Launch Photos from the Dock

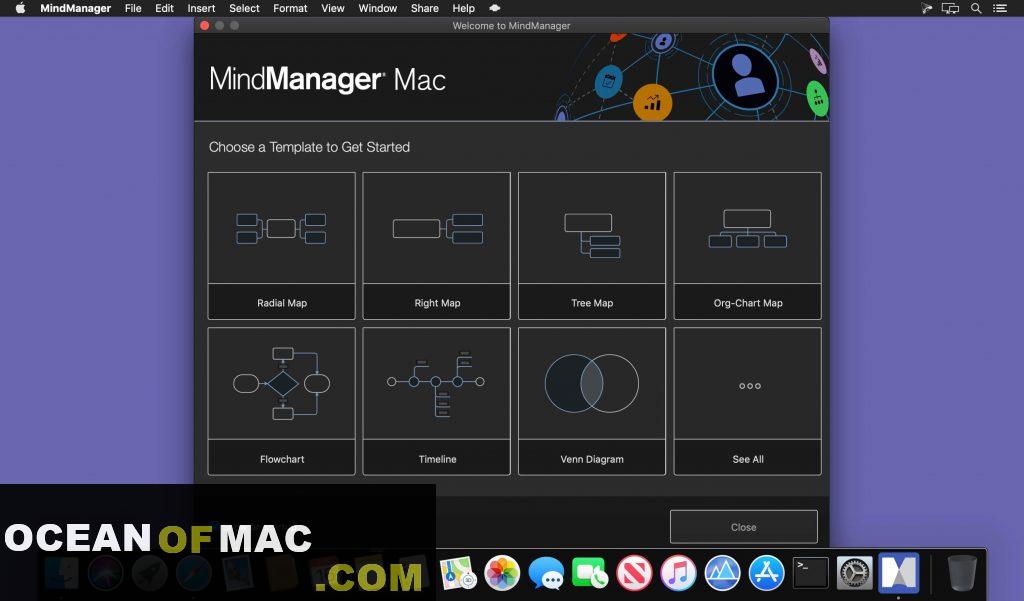tap(502, 573)
